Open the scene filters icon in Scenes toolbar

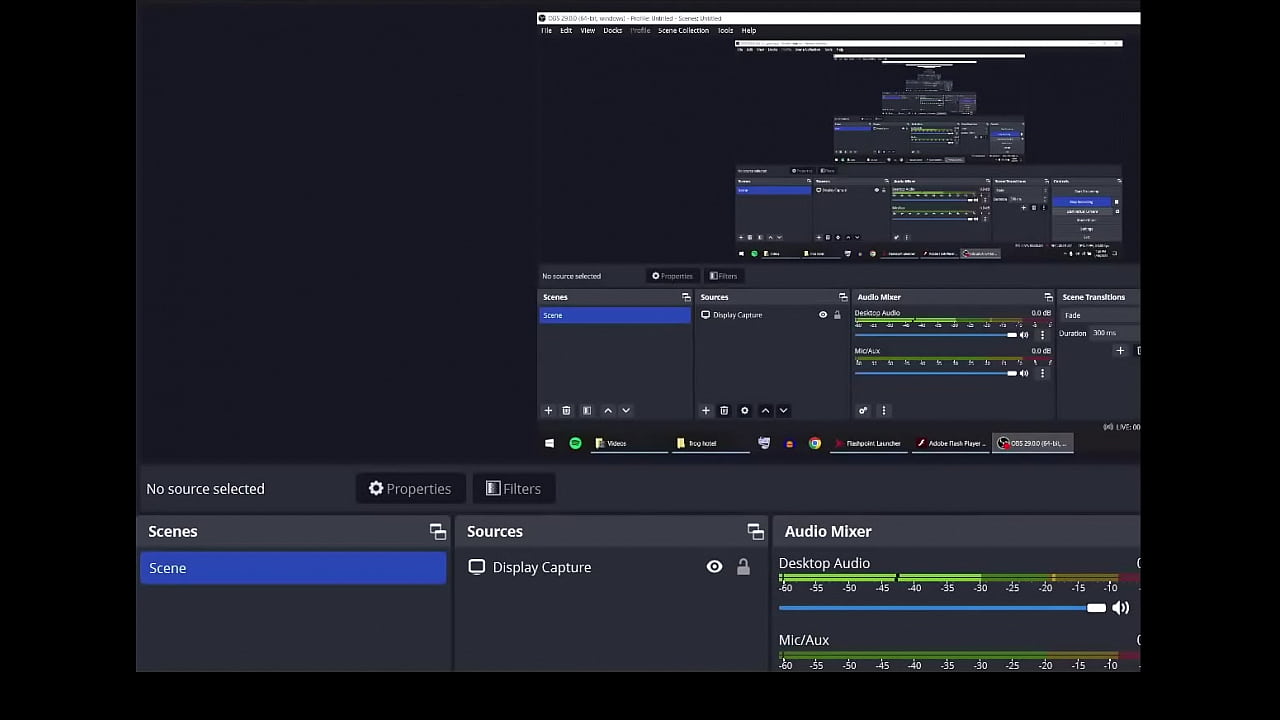click(x=587, y=411)
